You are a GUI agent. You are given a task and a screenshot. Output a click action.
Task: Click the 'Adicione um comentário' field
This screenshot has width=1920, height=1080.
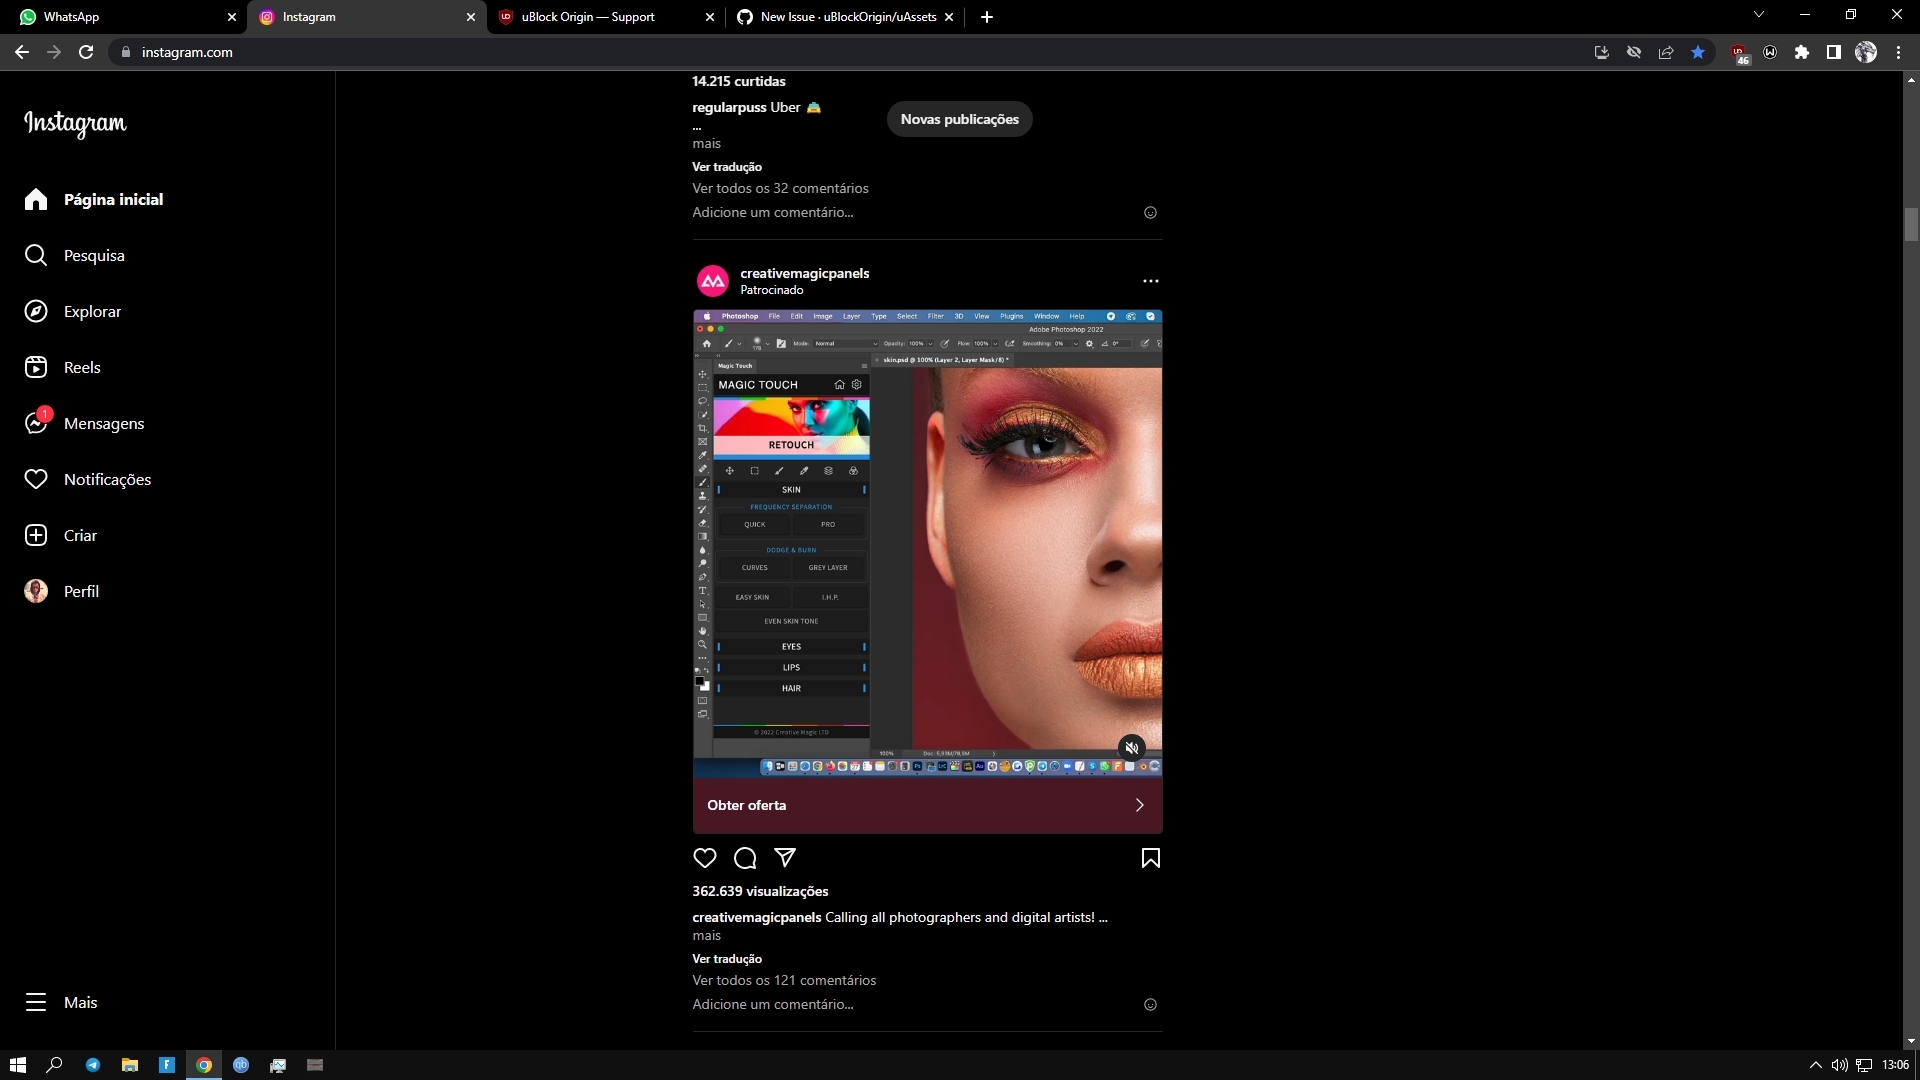click(x=773, y=1004)
